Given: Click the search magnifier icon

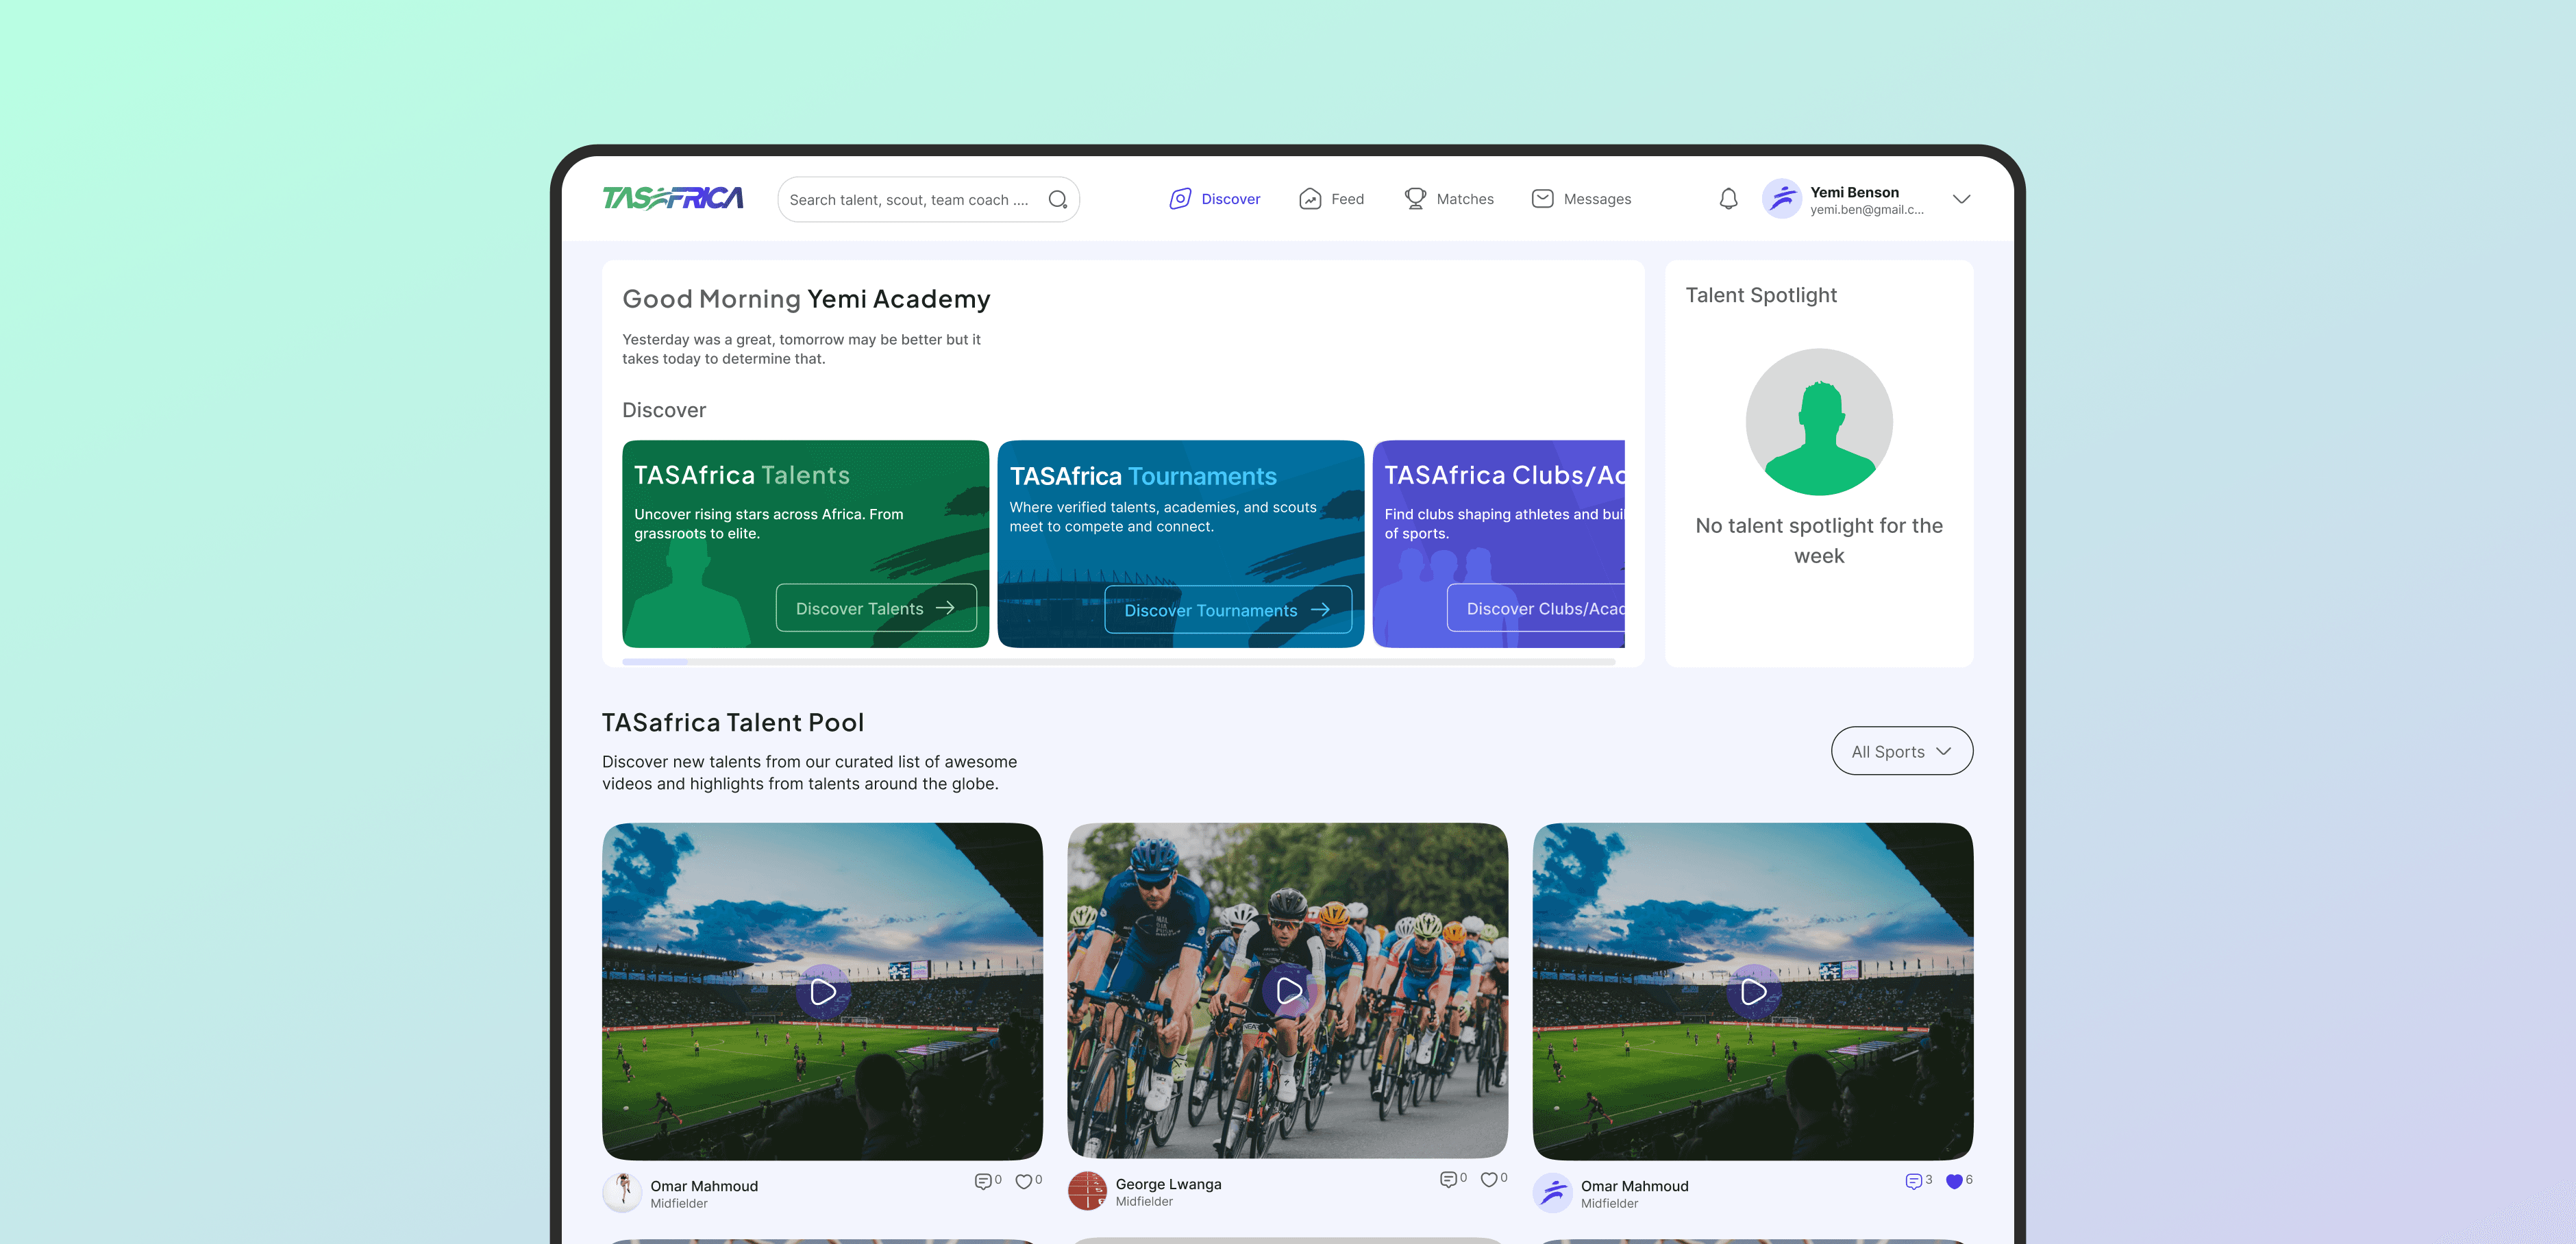Looking at the screenshot, I should pos(1057,199).
